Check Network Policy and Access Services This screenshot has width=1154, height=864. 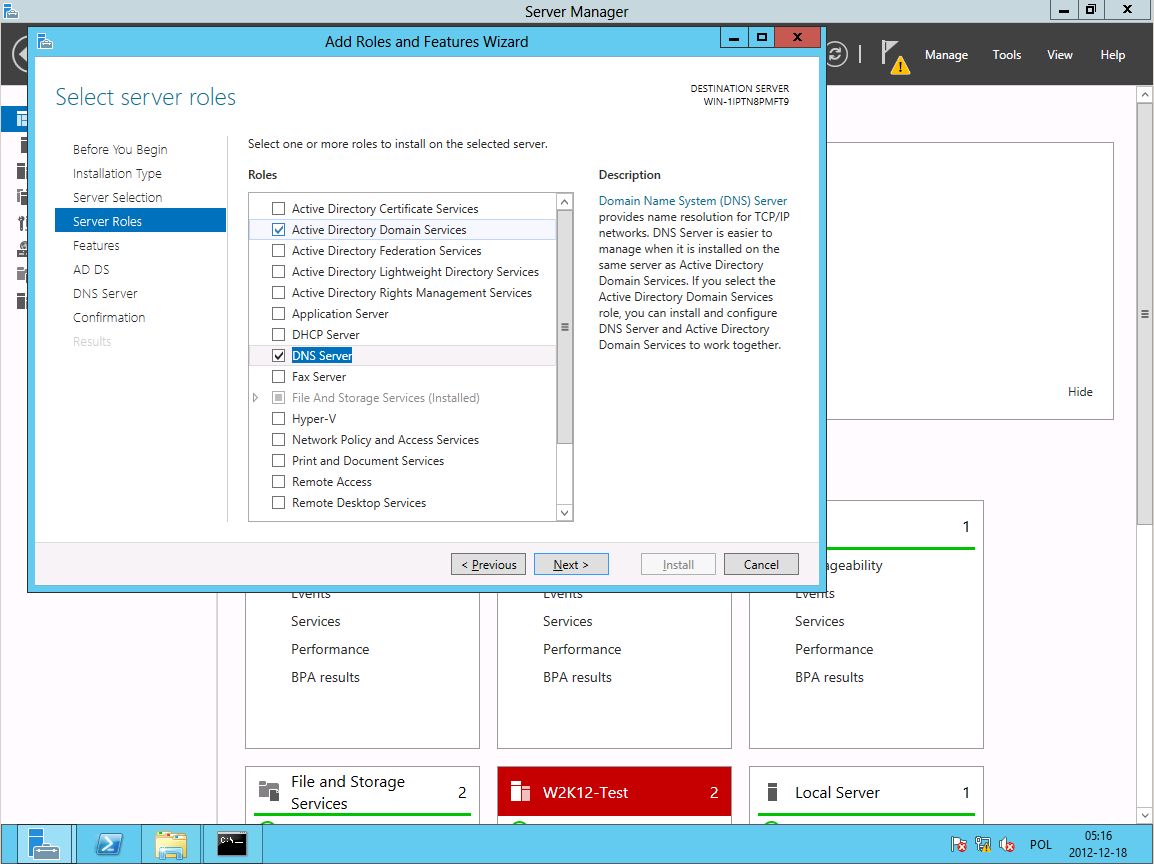(278, 439)
